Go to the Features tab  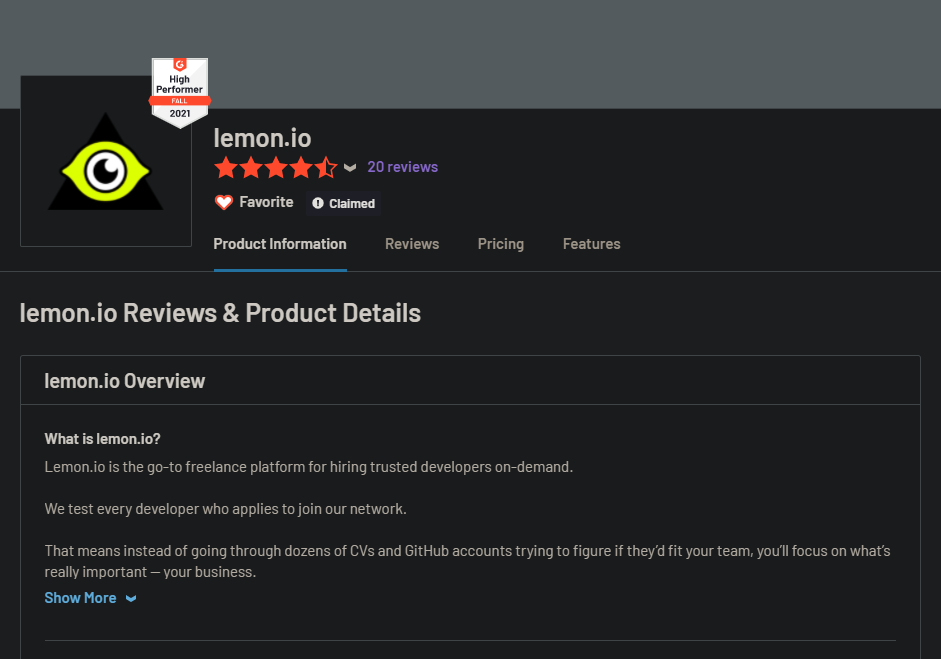(592, 244)
